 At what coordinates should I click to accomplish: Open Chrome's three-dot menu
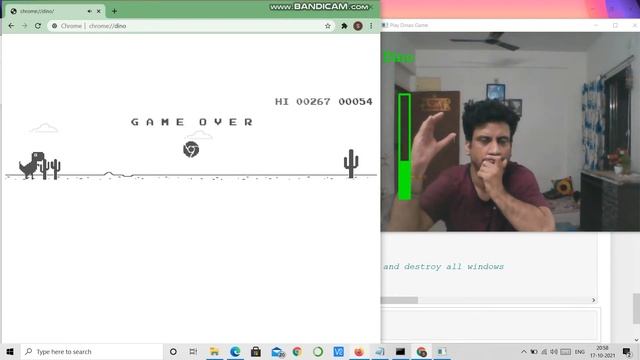(371, 26)
